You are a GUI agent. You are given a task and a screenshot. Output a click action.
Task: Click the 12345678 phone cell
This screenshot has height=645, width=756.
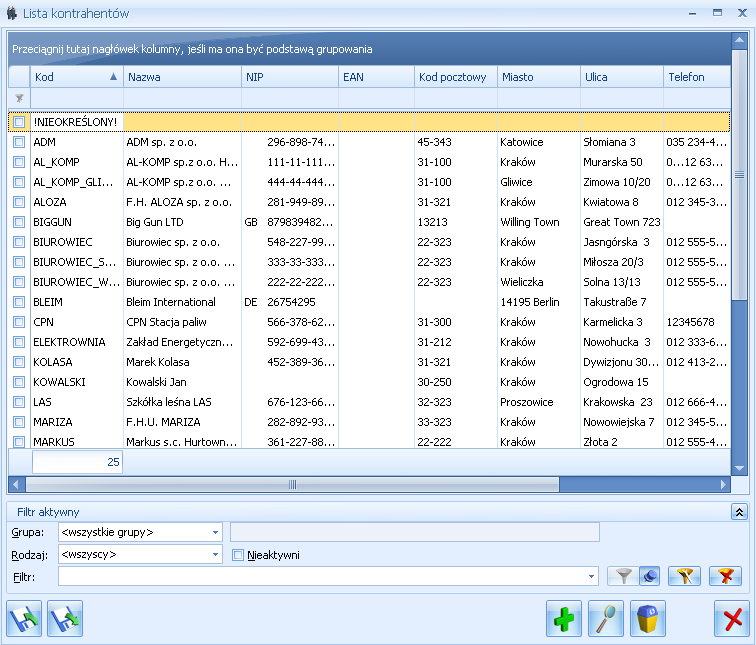(697, 322)
